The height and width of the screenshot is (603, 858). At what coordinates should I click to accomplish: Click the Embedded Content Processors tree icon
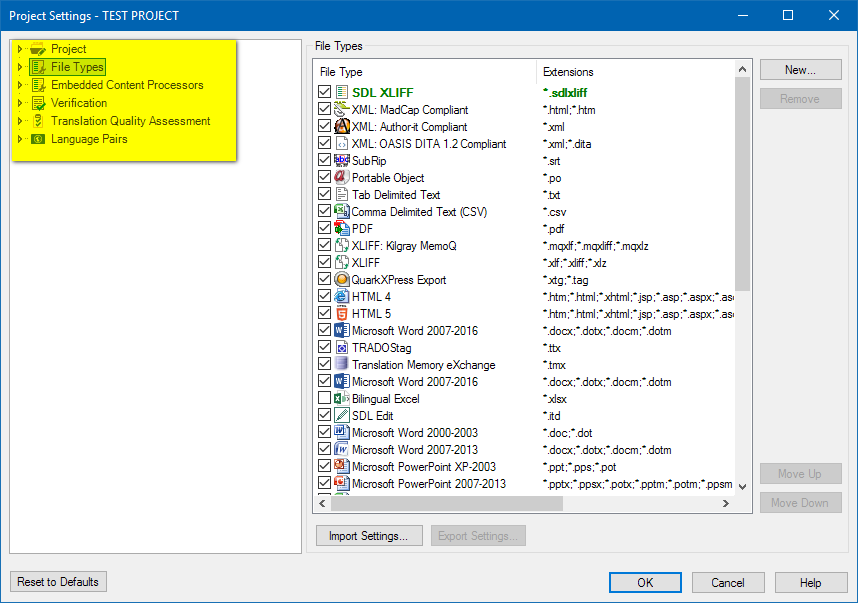point(38,85)
